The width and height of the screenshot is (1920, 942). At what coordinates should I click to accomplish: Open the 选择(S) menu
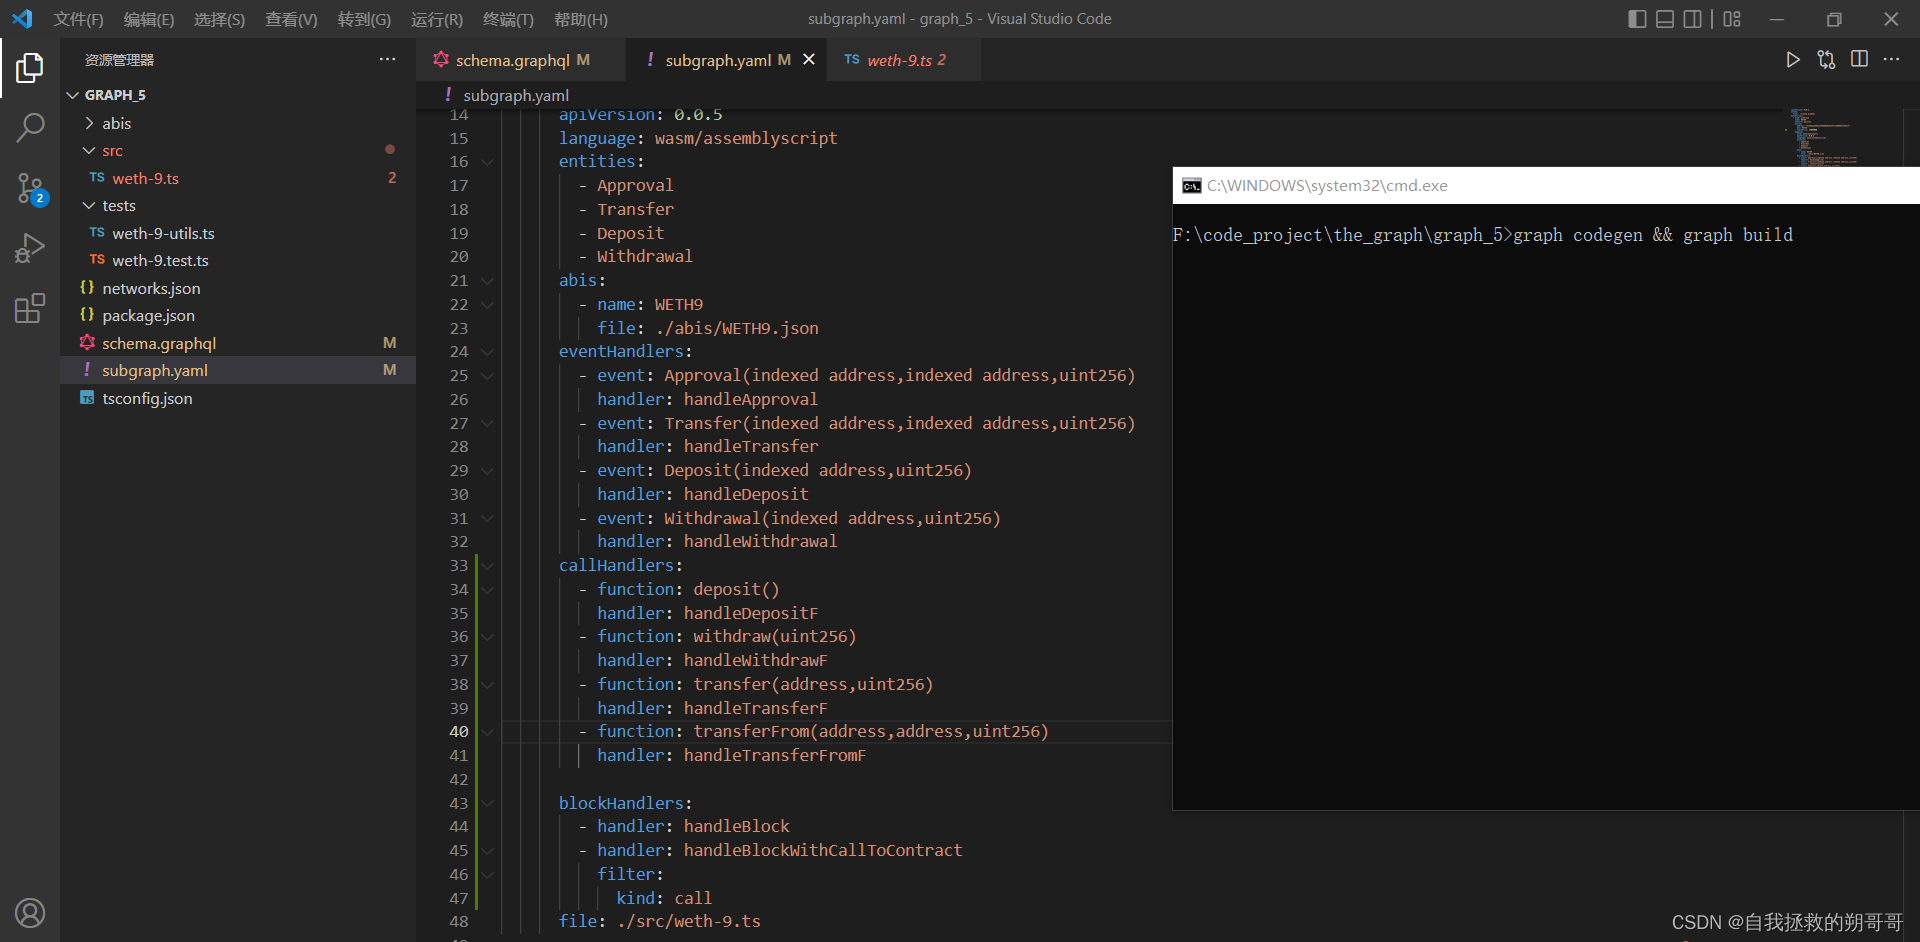point(219,19)
